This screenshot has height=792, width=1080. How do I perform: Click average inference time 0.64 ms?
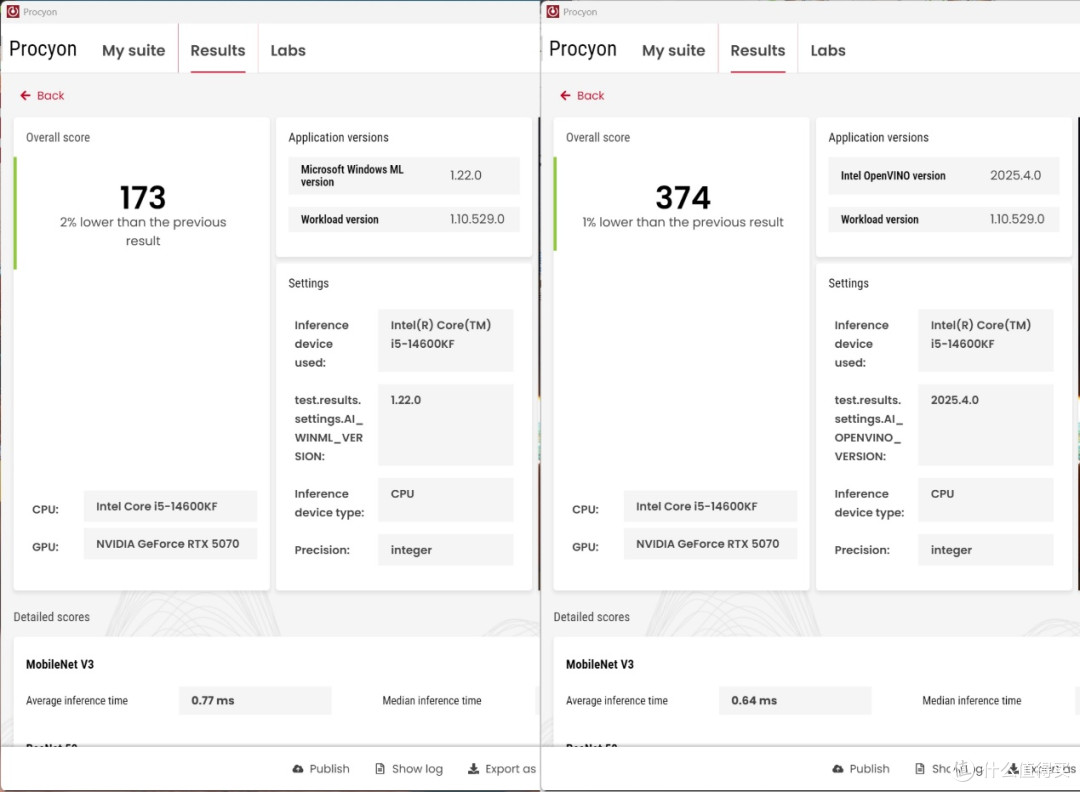click(x=795, y=700)
